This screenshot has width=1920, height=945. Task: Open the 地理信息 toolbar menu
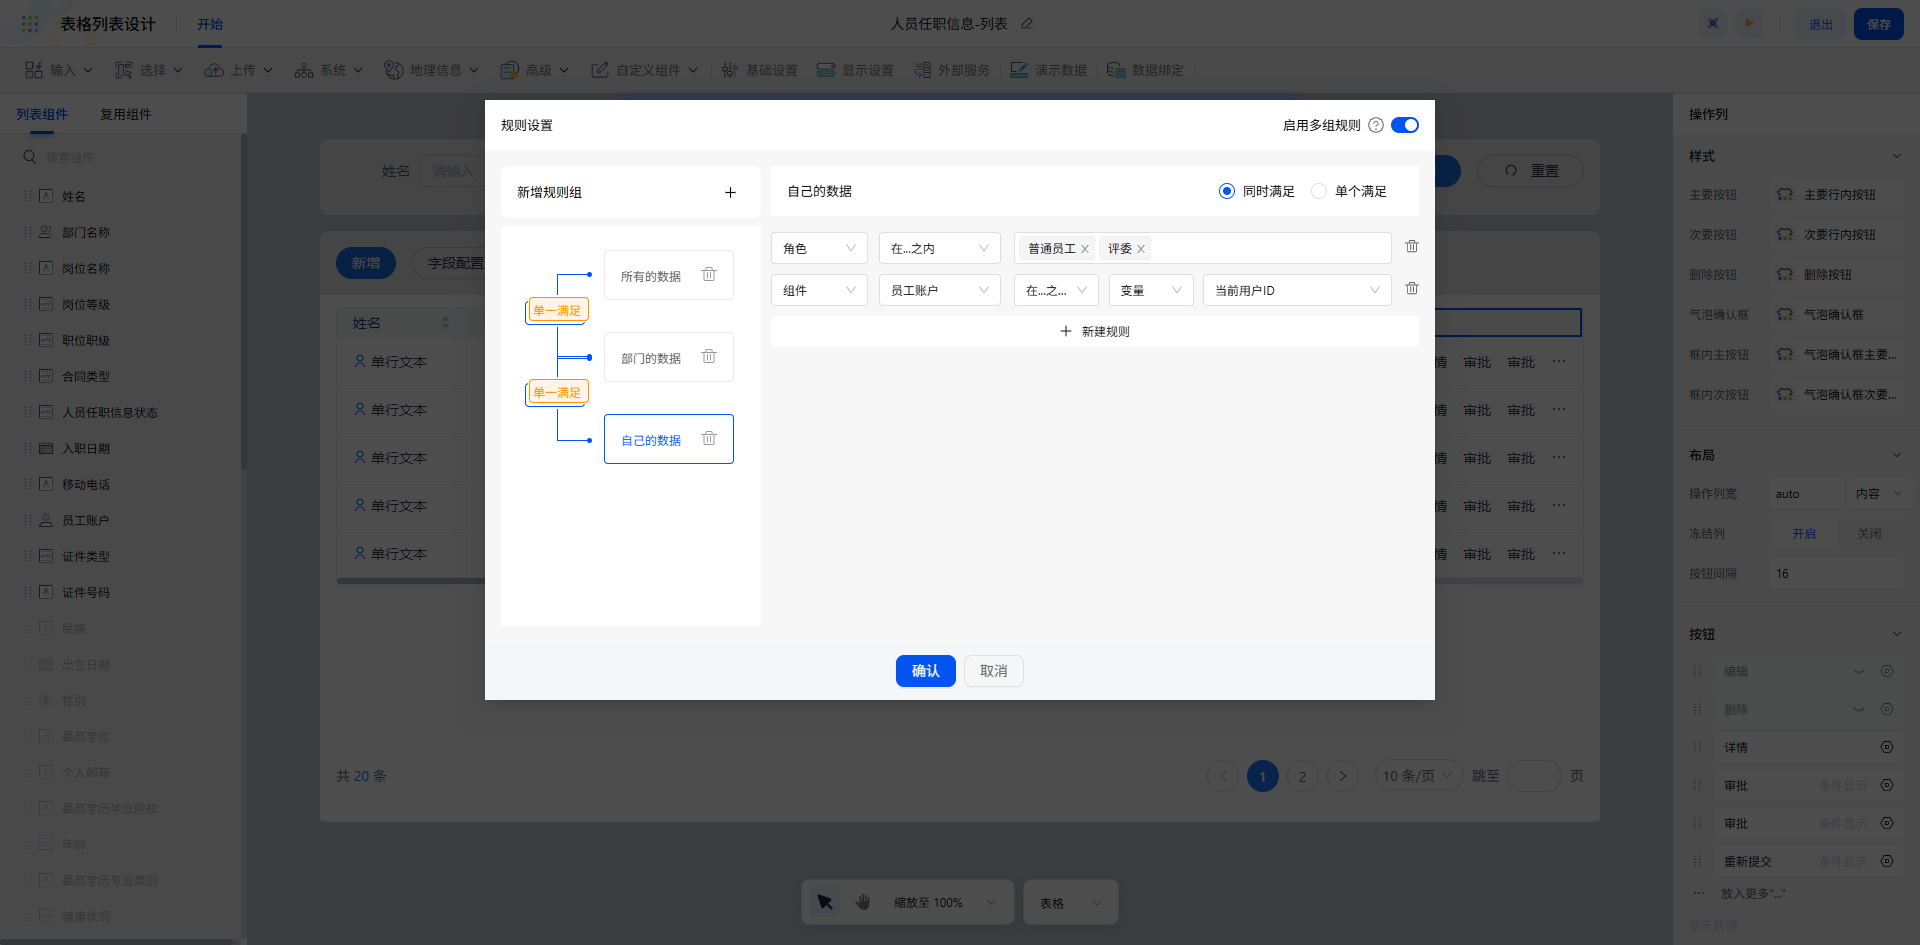pyautogui.click(x=432, y=70)
